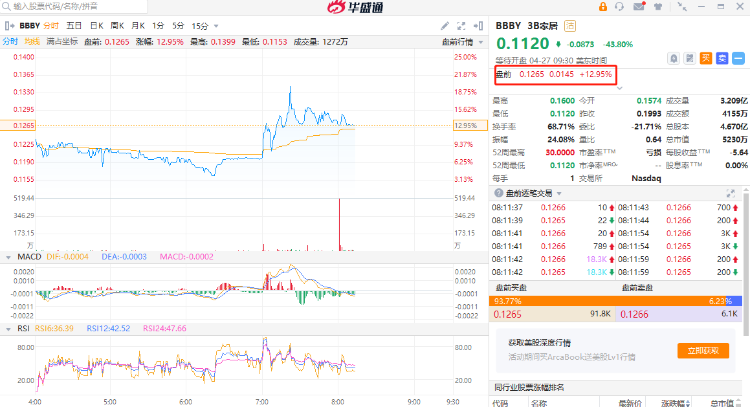The height and width of the screenshot is (407, 750).
Task: Click the 最新价 column header
Action: click(630, 403)
